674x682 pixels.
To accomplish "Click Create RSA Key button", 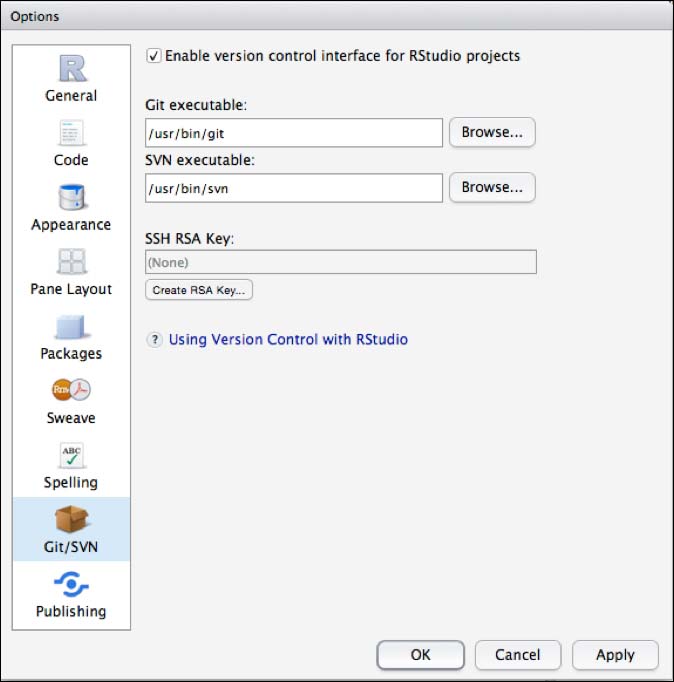I will pos(199,290).
